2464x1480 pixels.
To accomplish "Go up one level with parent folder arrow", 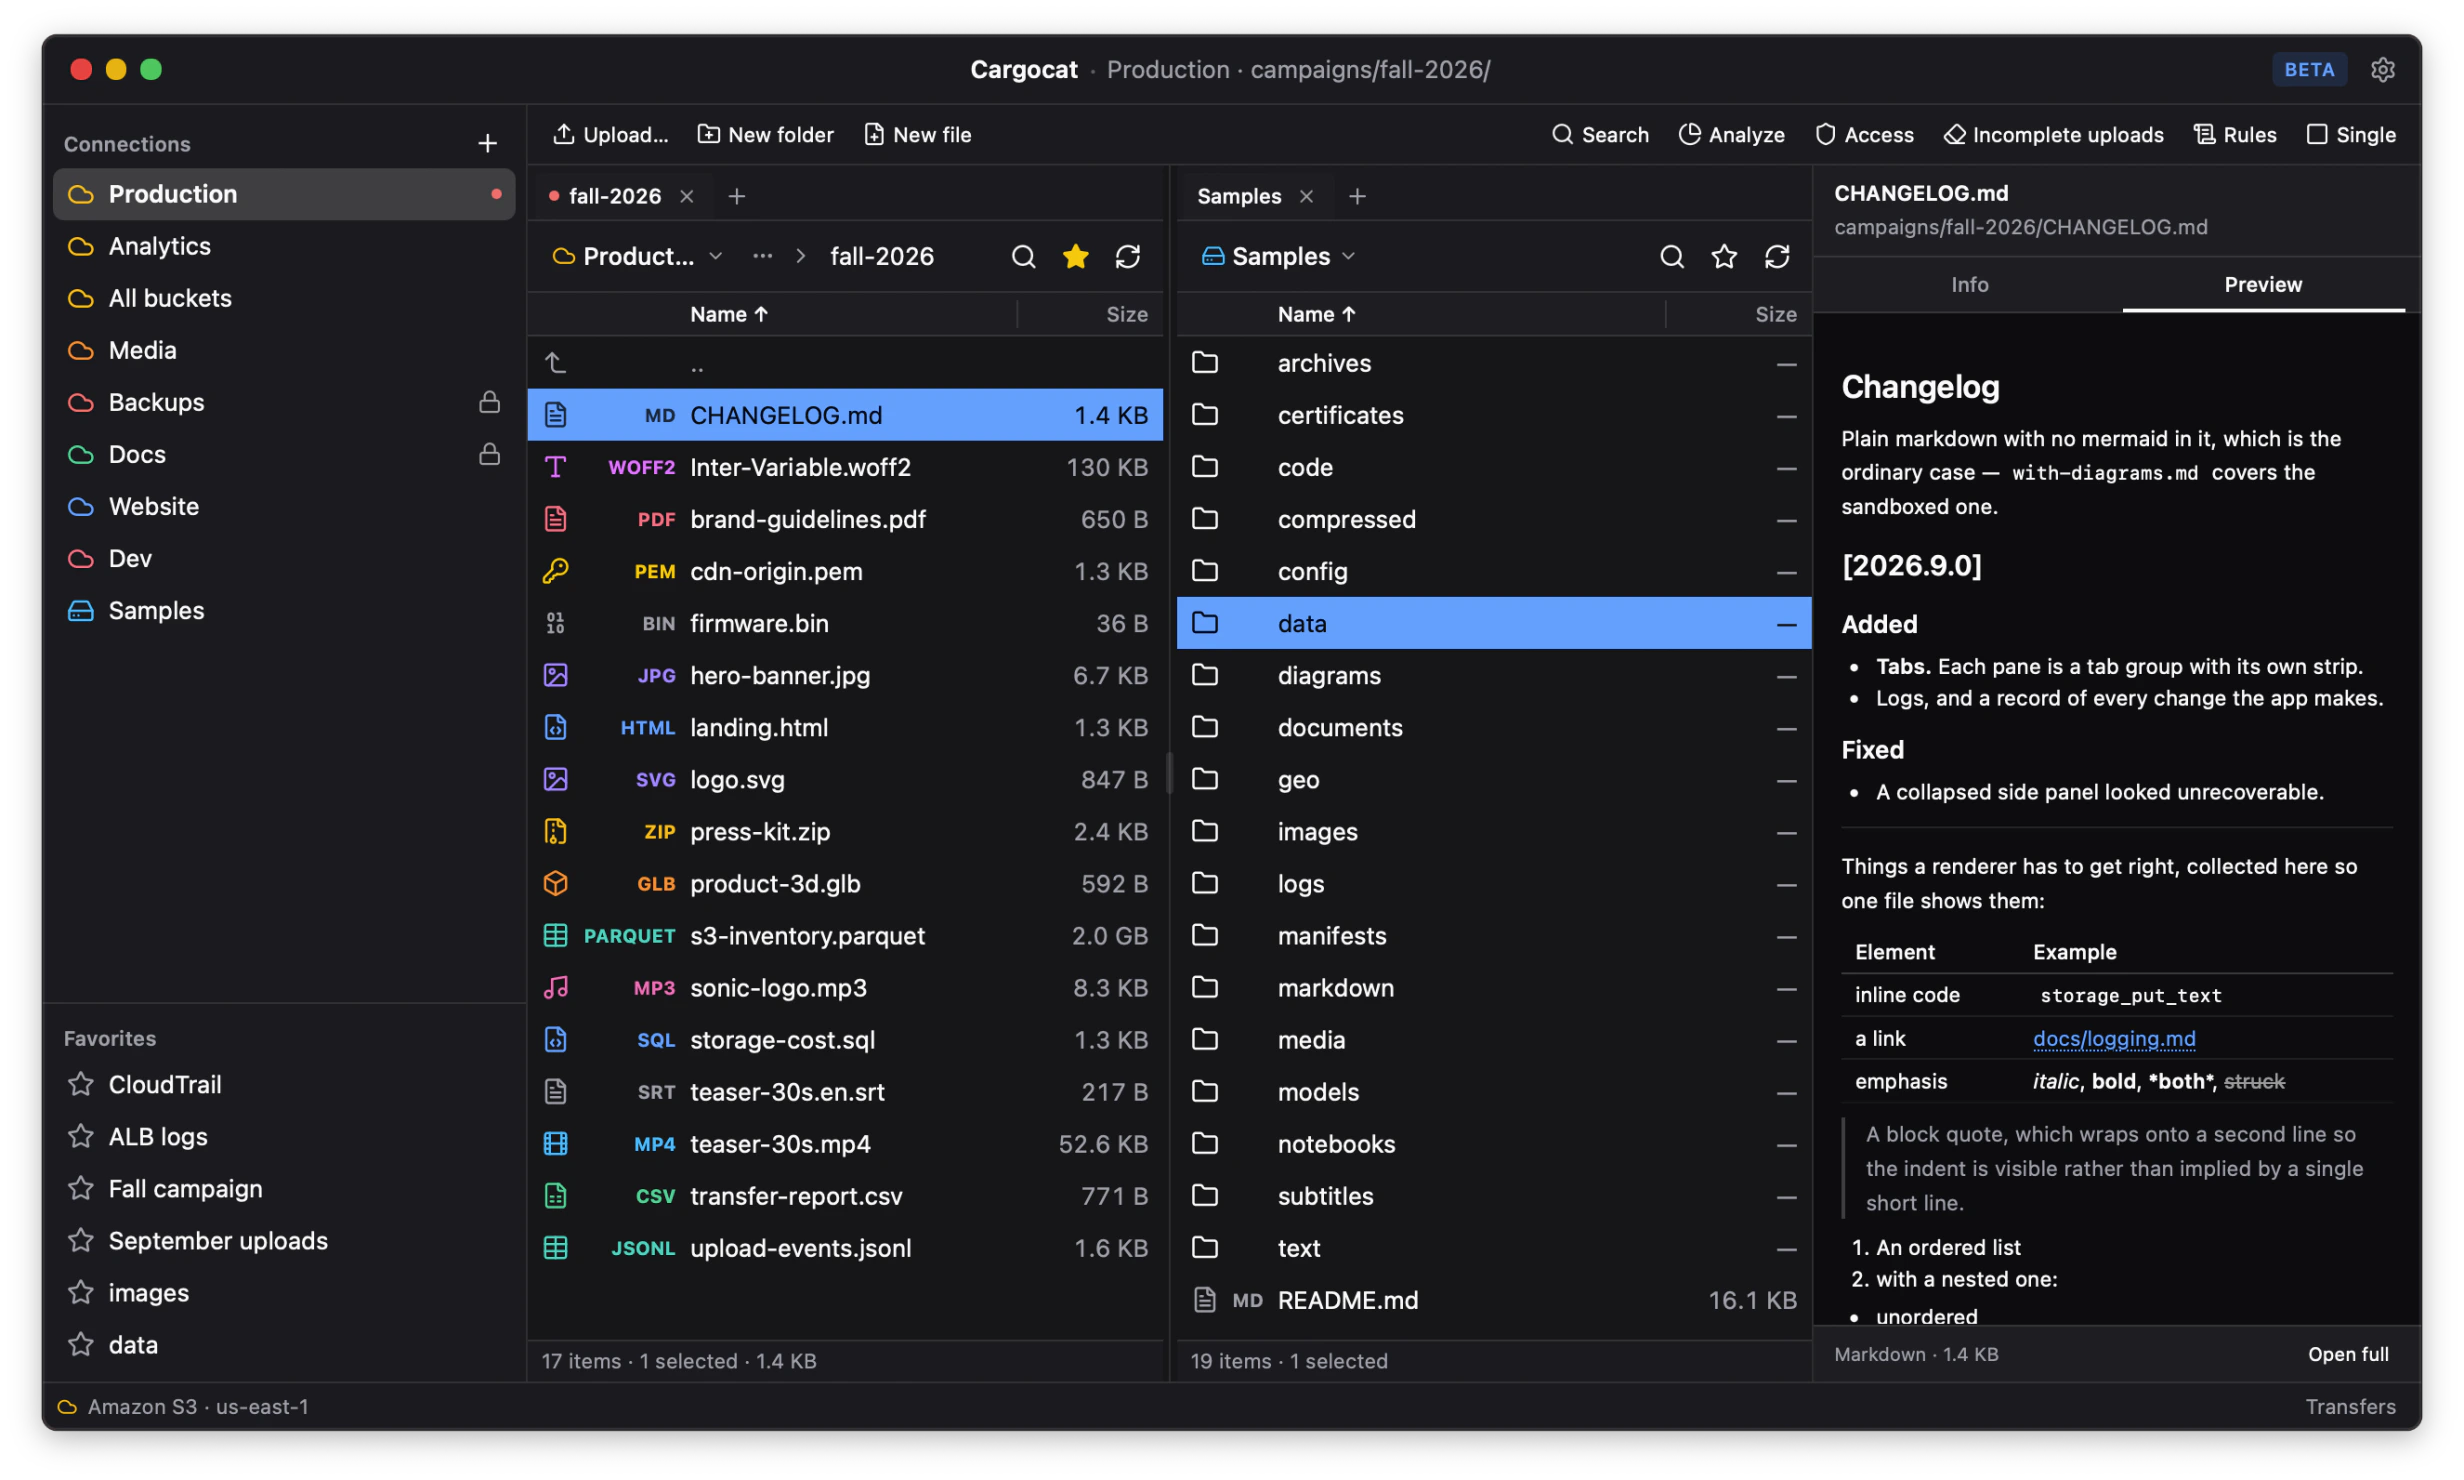I will pyautogui.click(x=556, y=363).
